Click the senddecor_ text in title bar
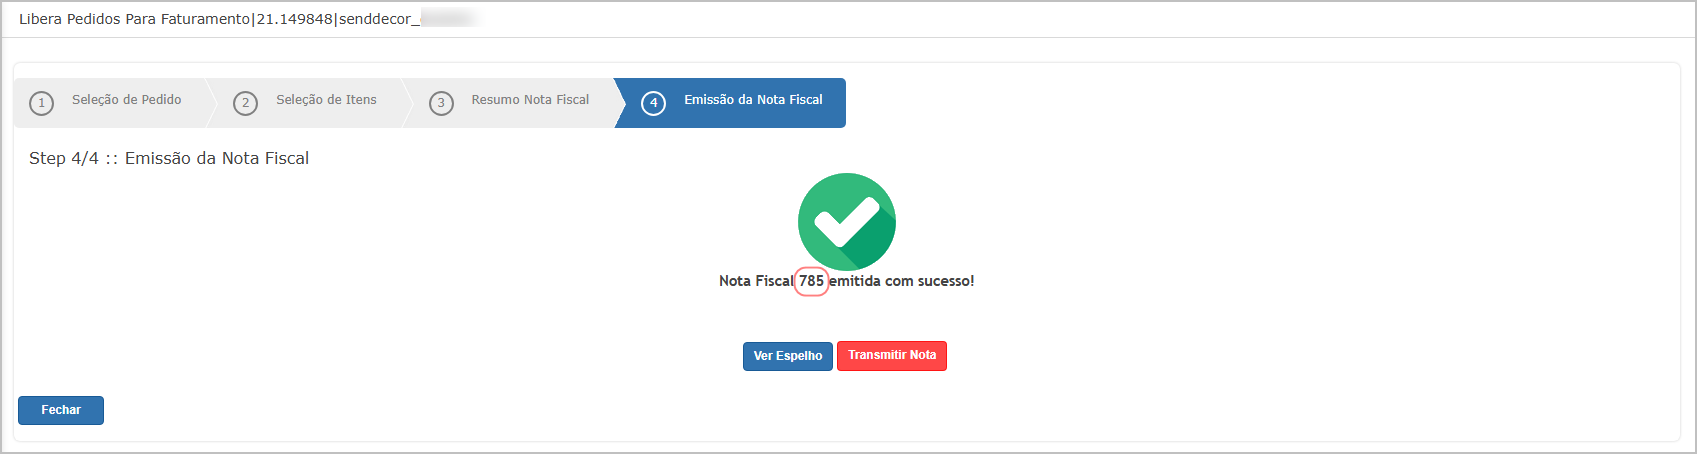Image resolution: width=1697 pixels, height=454 pixels. click(379, 19)
